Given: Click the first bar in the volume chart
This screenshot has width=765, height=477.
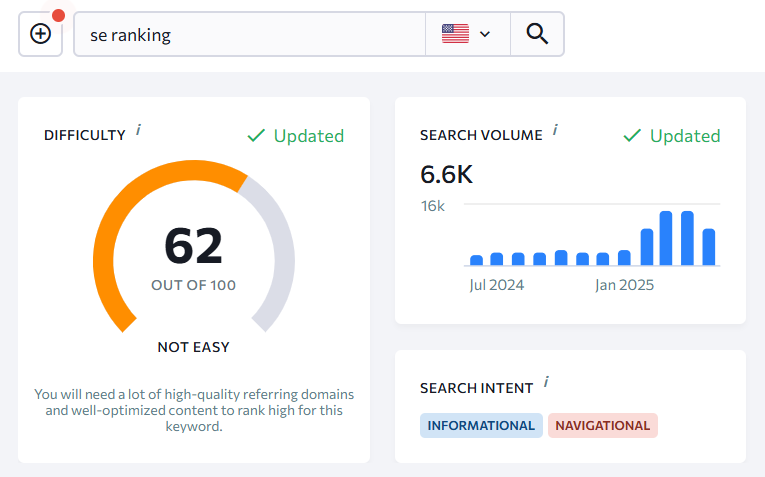Looking at the screenshot, I should 476,260.
